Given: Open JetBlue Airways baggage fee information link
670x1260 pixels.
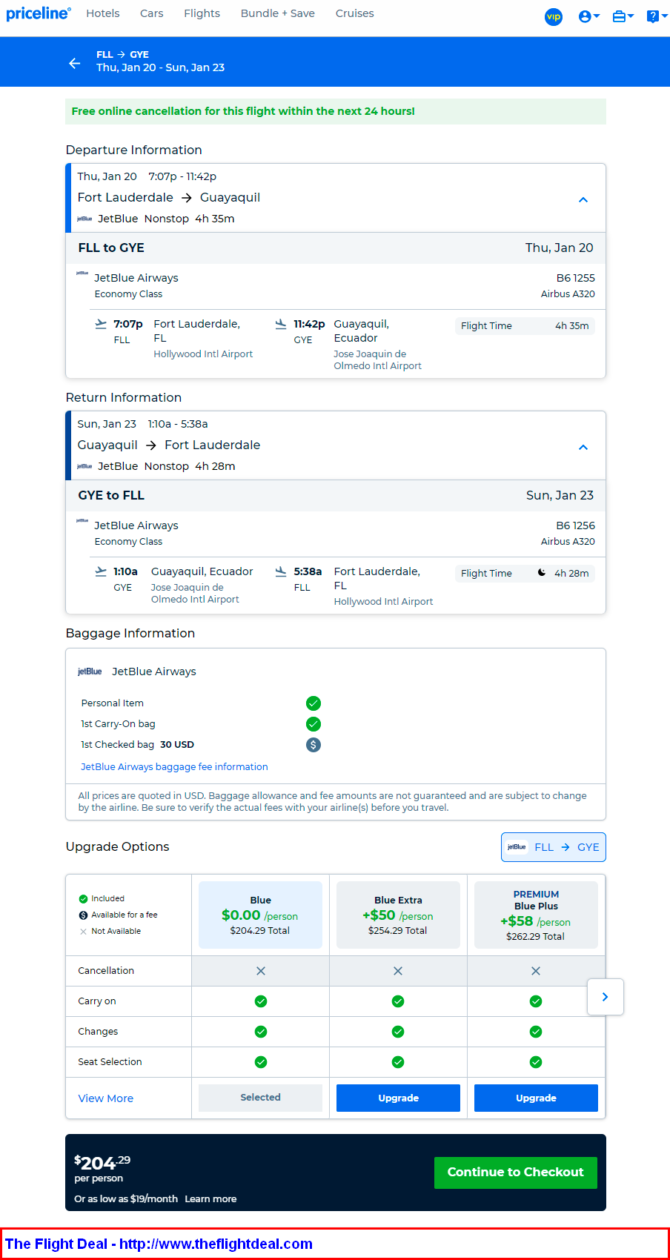Looking at the screenshot, I should (x=174, y=767).
